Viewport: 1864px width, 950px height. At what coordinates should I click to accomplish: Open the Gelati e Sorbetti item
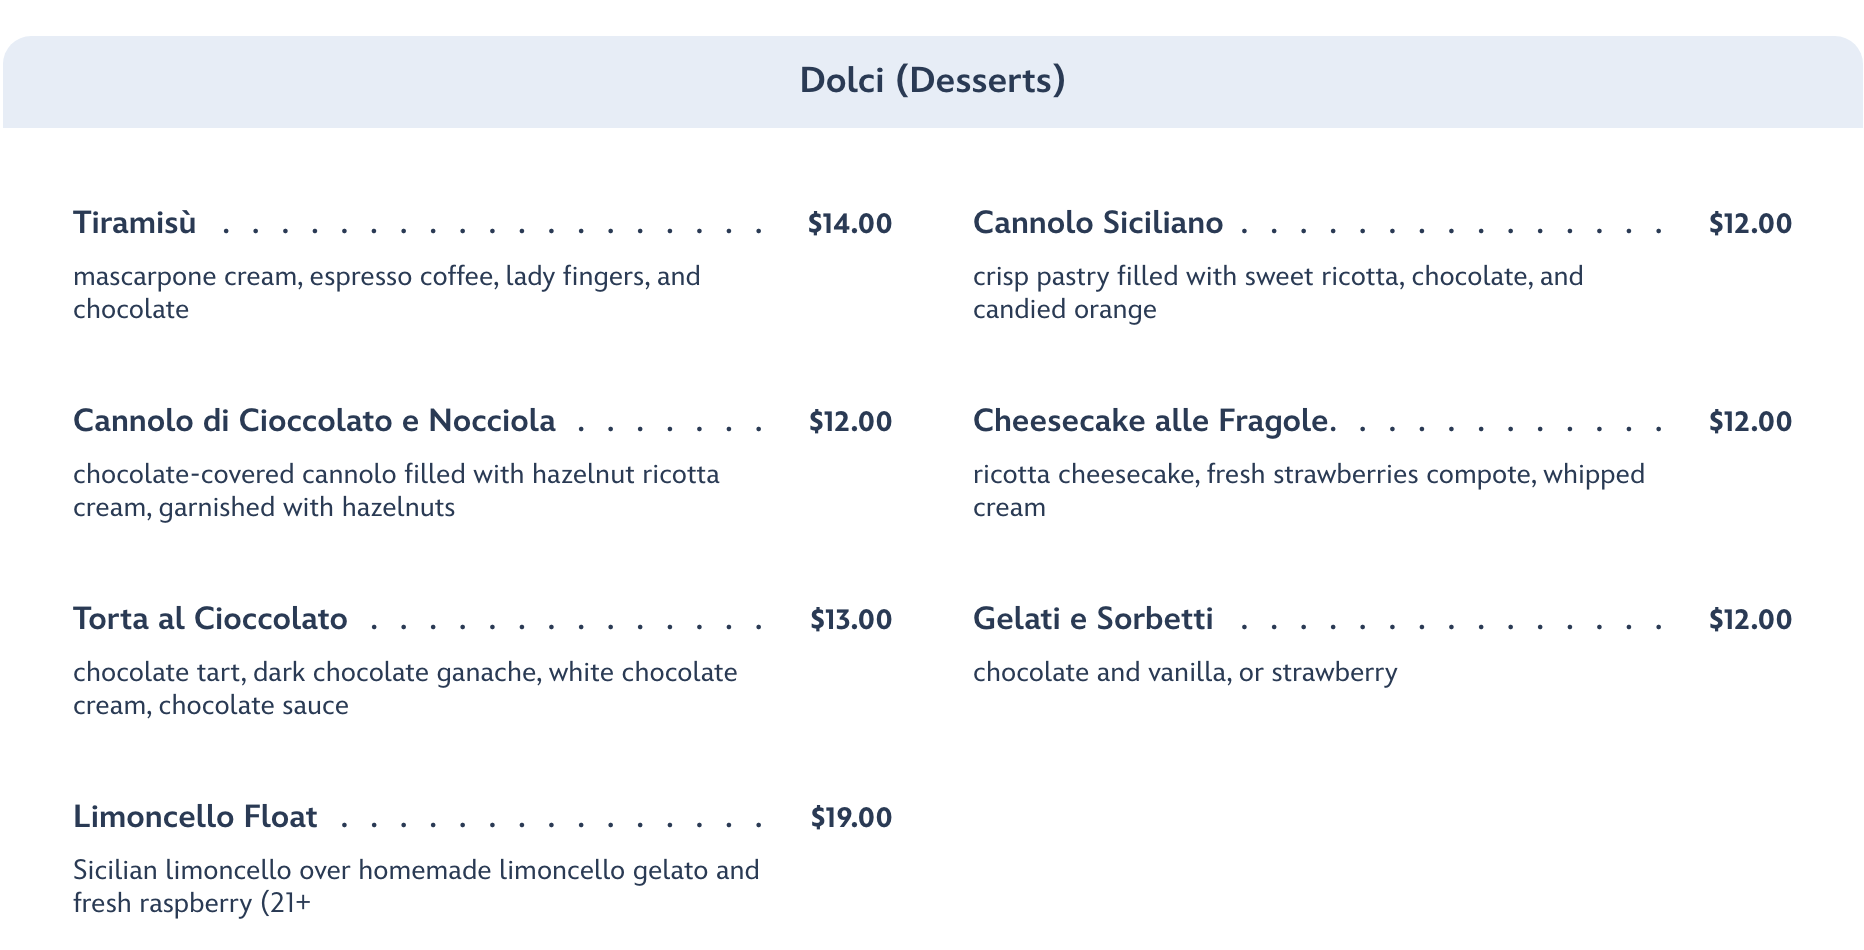click(x=1093, y=619)
